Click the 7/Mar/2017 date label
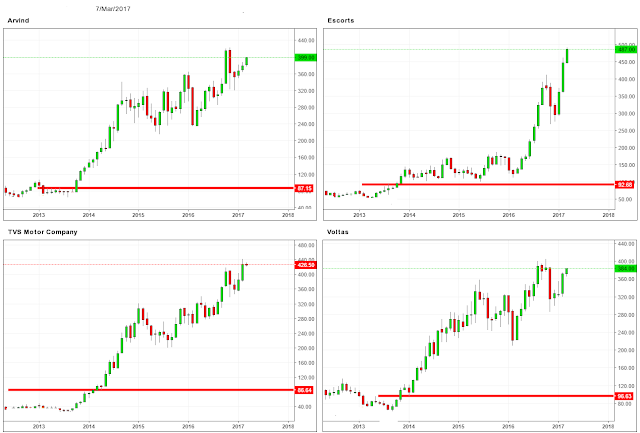640x433 pixels. [113, 9]
